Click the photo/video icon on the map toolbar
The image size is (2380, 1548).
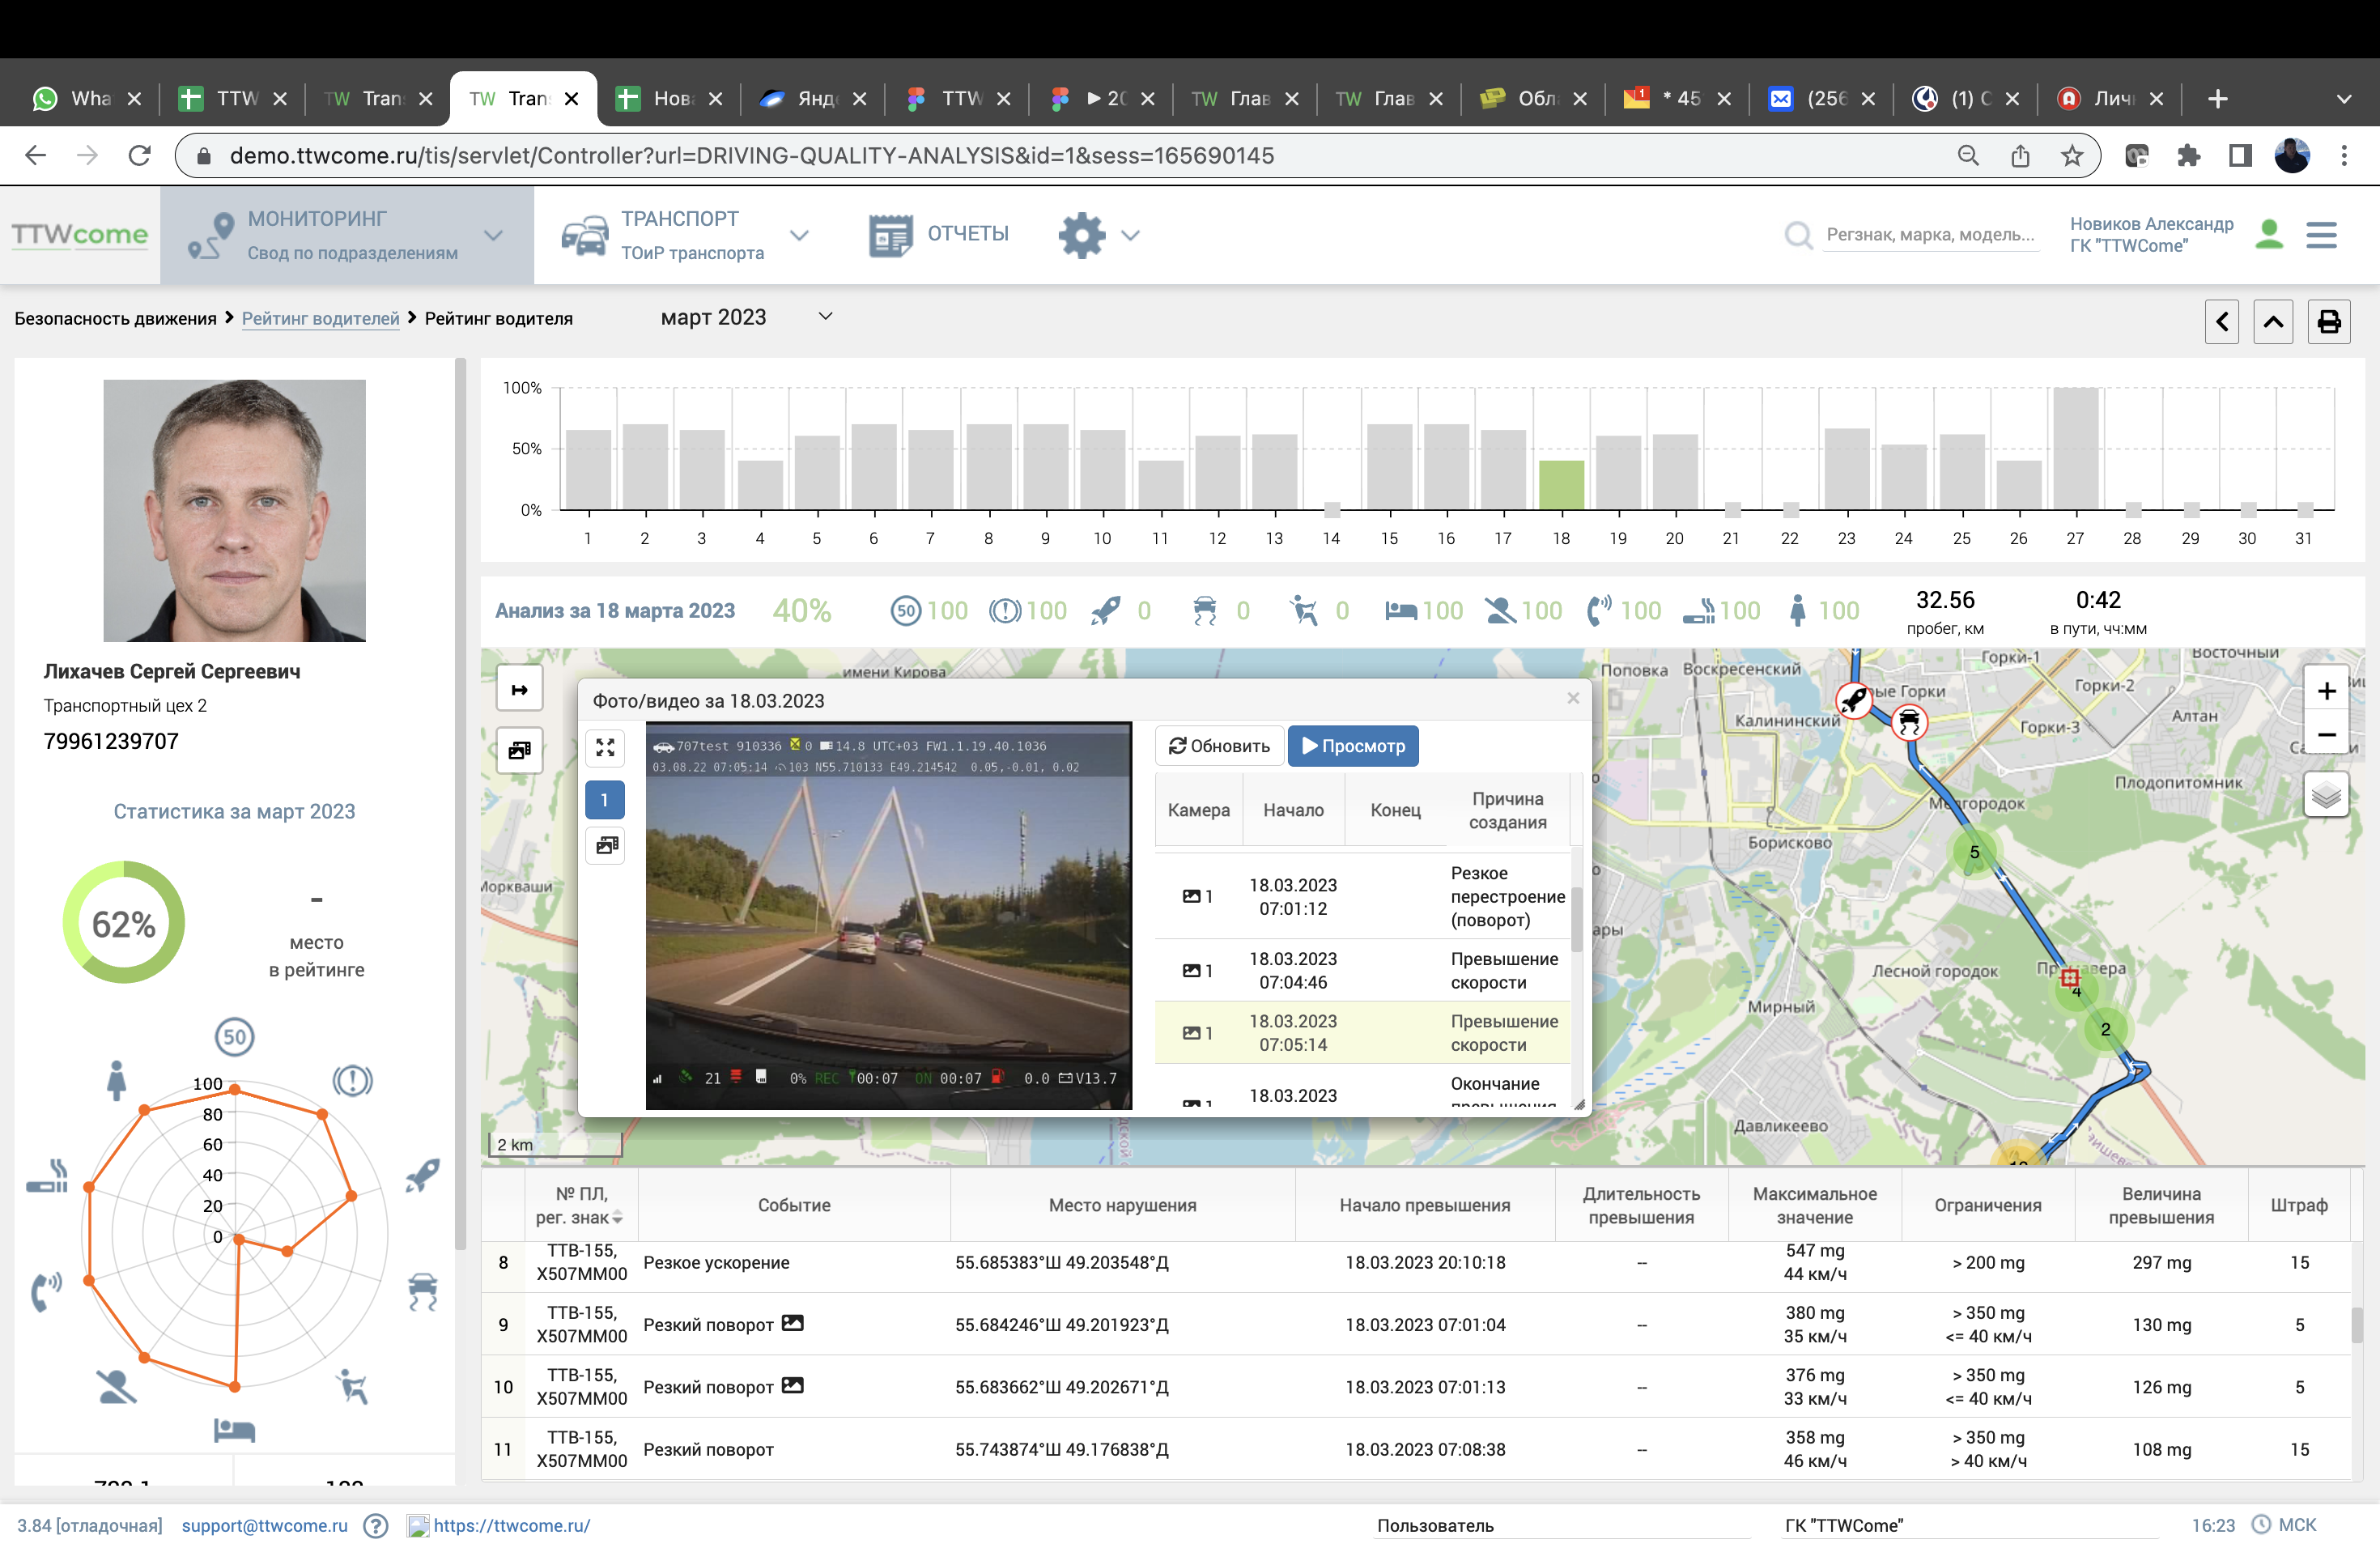(x=519, y=749)
